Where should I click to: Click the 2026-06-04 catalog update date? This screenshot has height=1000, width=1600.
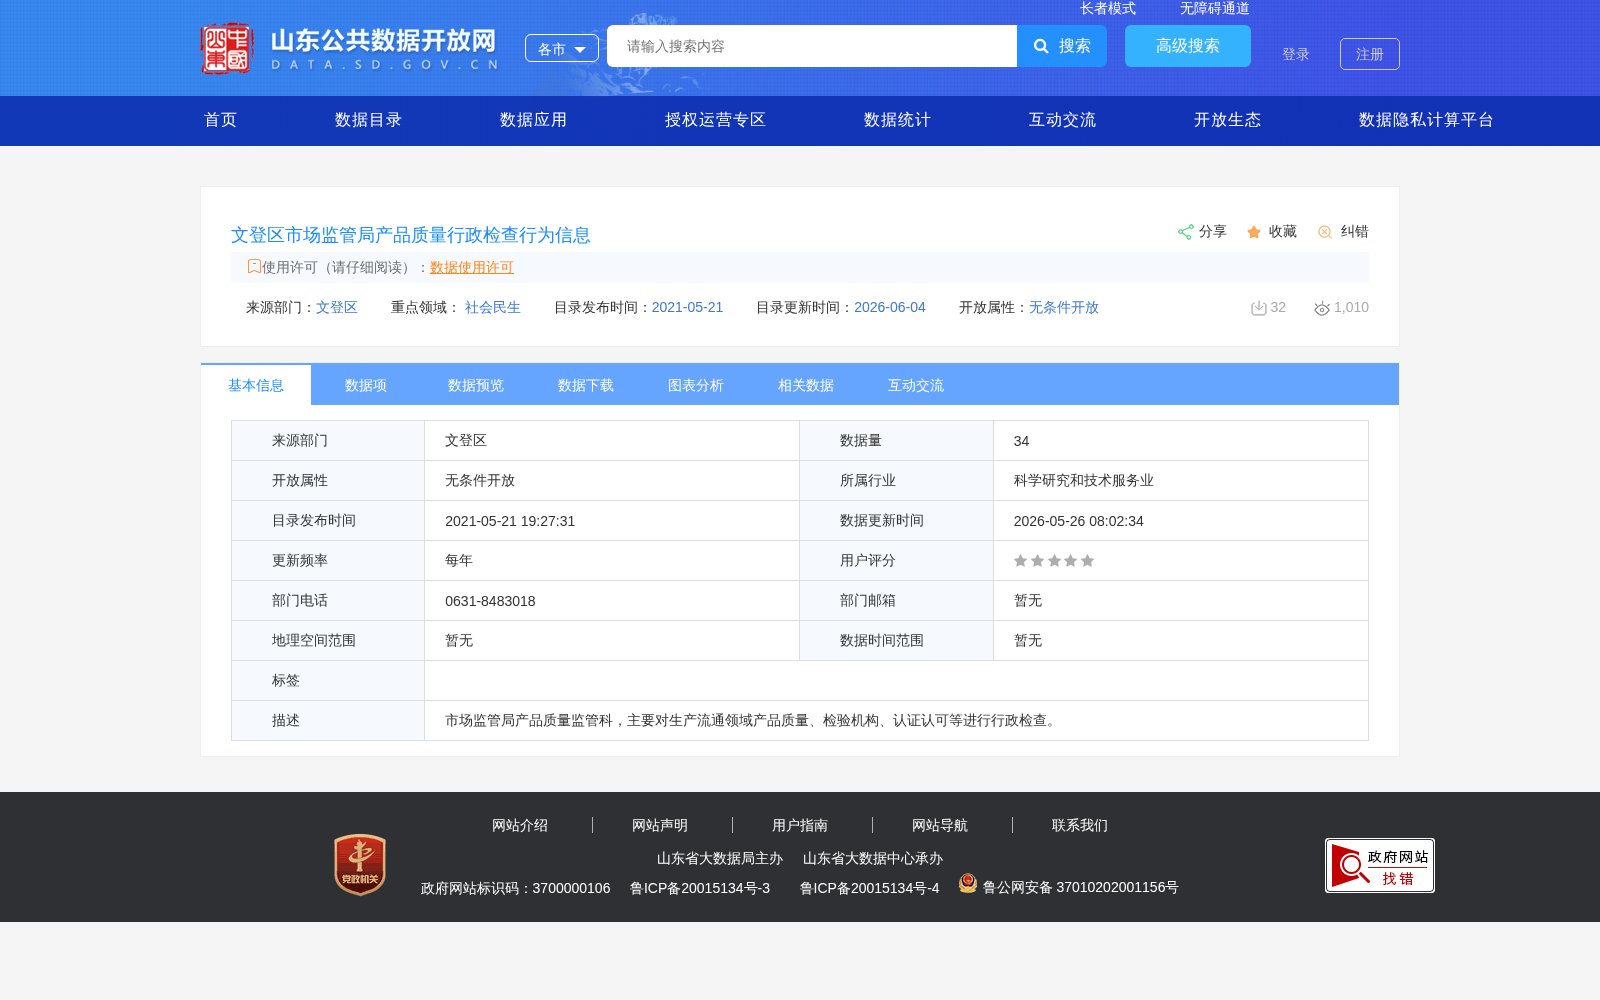click(x=890, y=307)
